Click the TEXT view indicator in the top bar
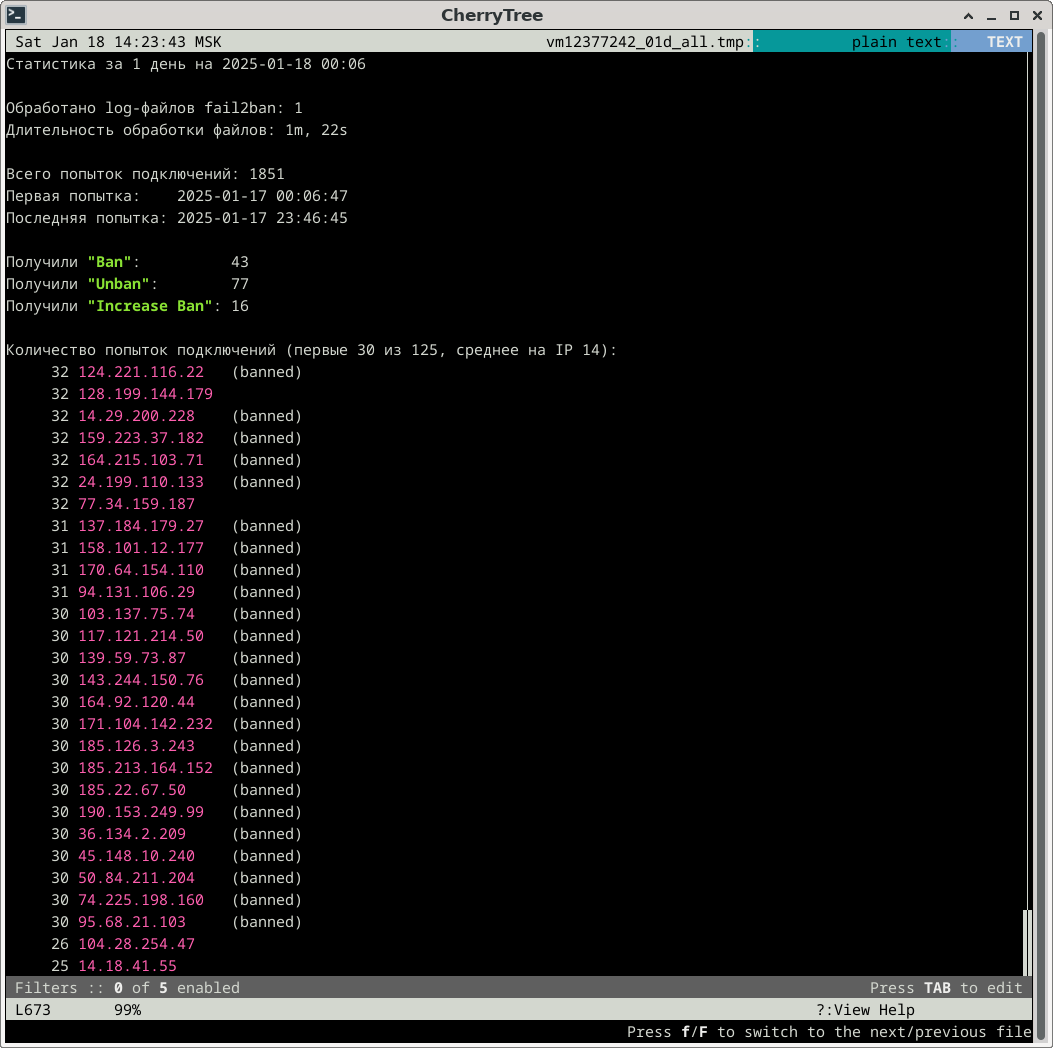This screenshot has height=1048, width=1053. (x=1004, y=42)
